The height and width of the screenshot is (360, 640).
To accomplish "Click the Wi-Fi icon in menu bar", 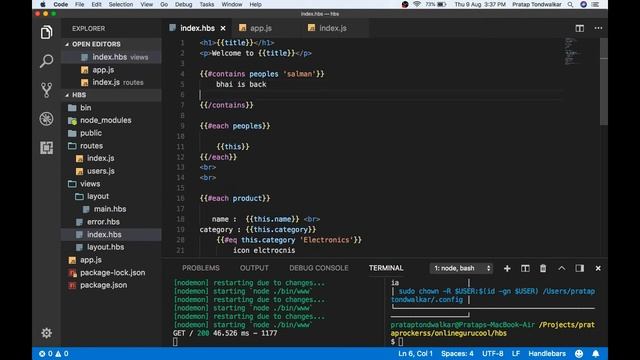I will [x=417, y=4].
